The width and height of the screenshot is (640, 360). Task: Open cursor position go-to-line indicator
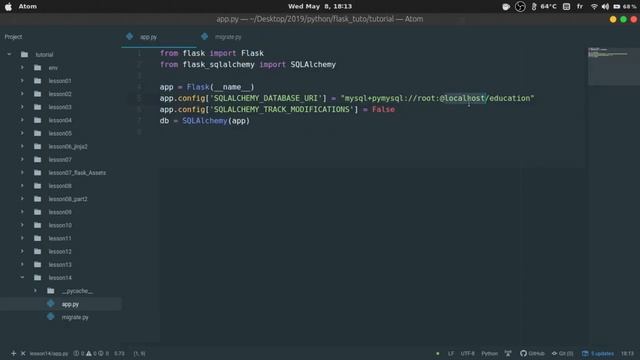click(x=140, y=353)
